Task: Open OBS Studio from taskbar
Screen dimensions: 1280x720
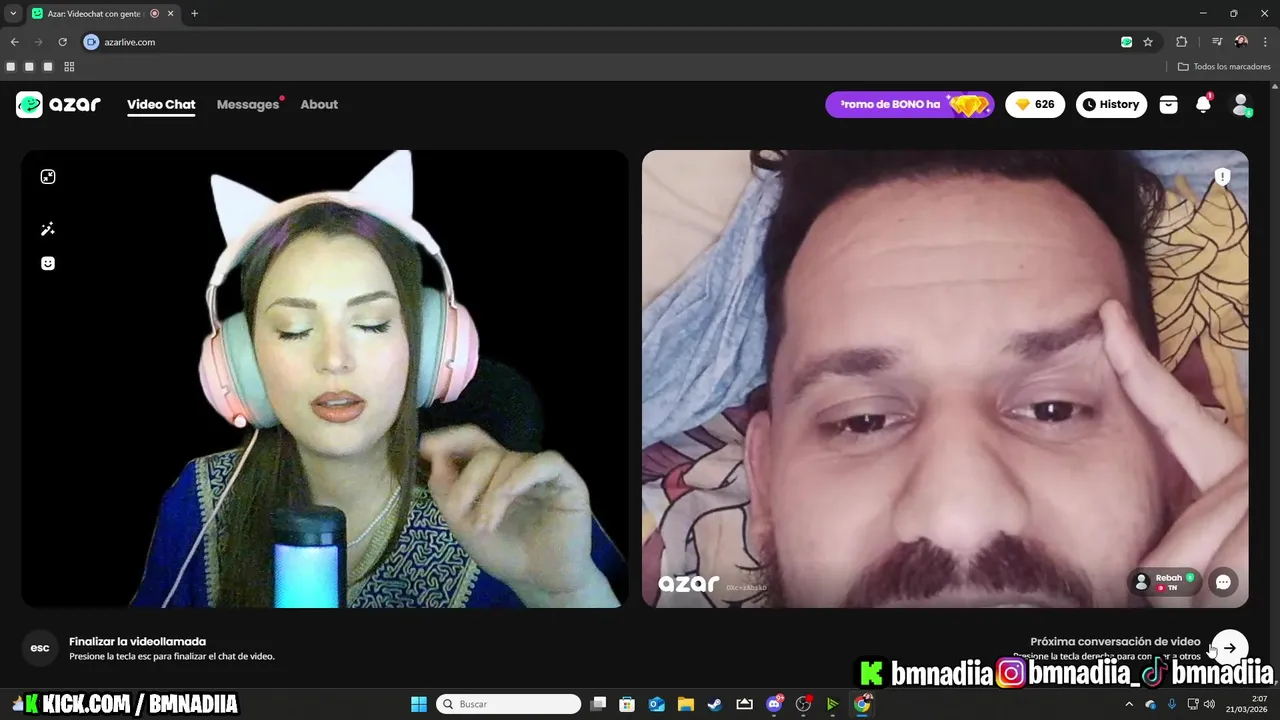Action: [x=803, y=704]
